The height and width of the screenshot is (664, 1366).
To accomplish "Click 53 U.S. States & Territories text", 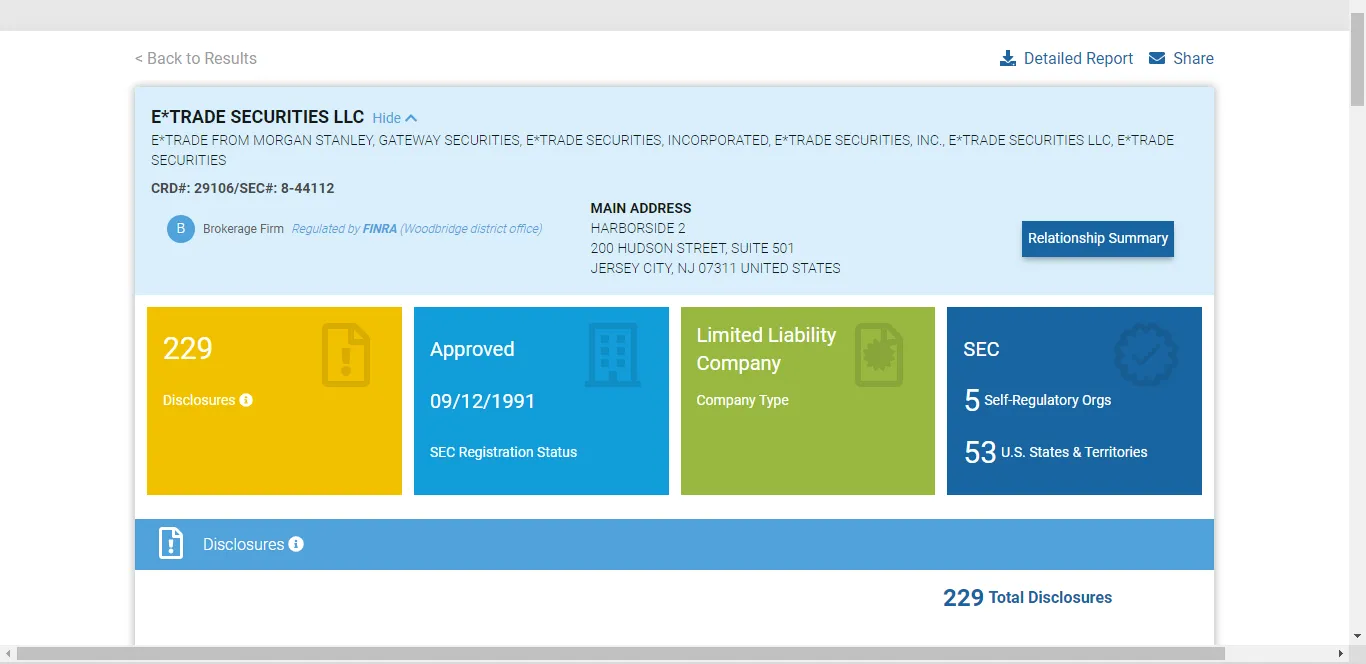I will [x=1055, y=452].
